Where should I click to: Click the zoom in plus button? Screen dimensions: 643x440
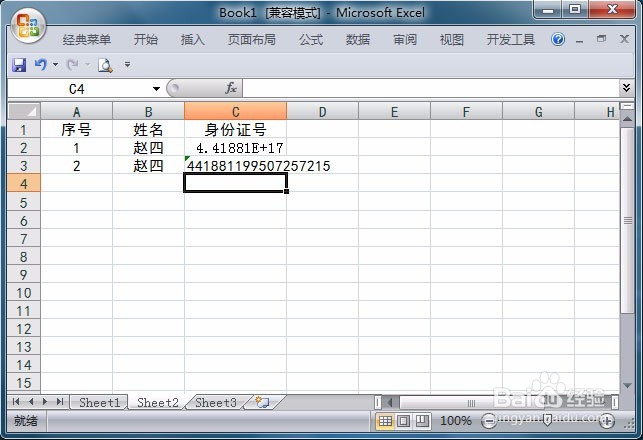pyautogui.click(x=607, y=421)
